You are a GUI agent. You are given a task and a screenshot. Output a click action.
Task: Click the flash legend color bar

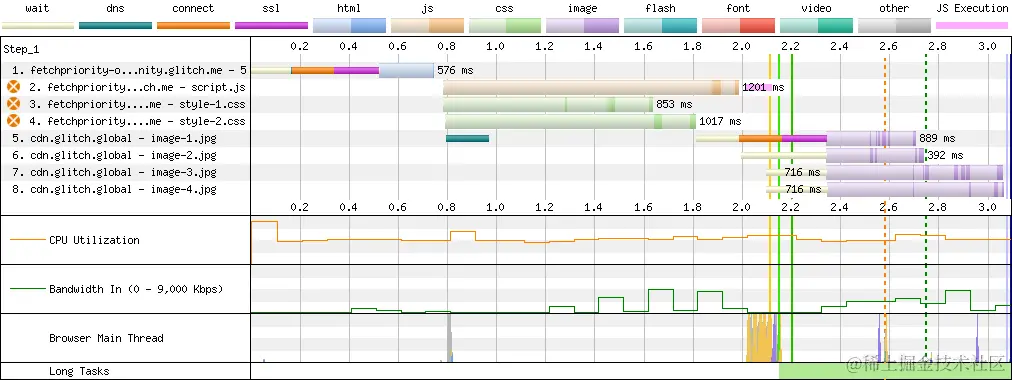click(x=660, y=26)
